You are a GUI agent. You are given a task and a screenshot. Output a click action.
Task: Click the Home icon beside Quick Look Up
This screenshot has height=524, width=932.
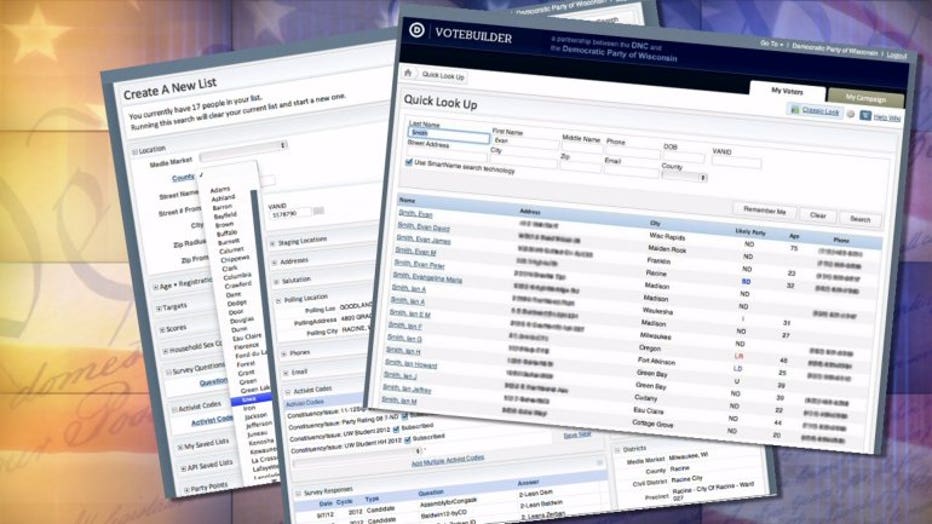(x=408, y=73)
